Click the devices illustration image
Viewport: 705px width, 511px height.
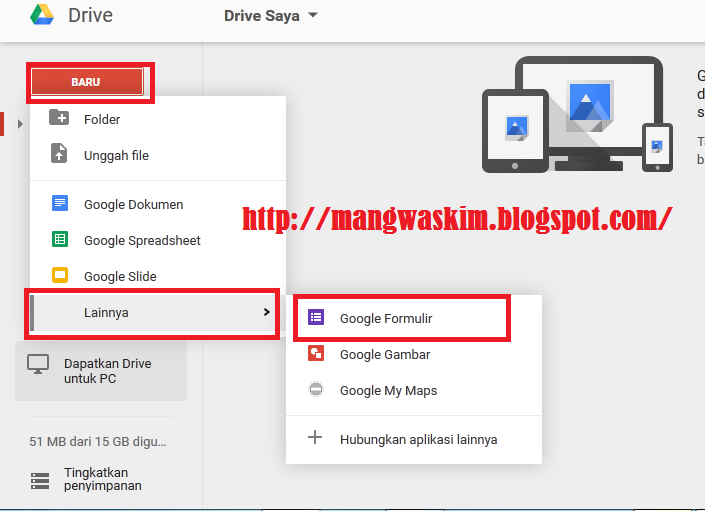[577, 114]
